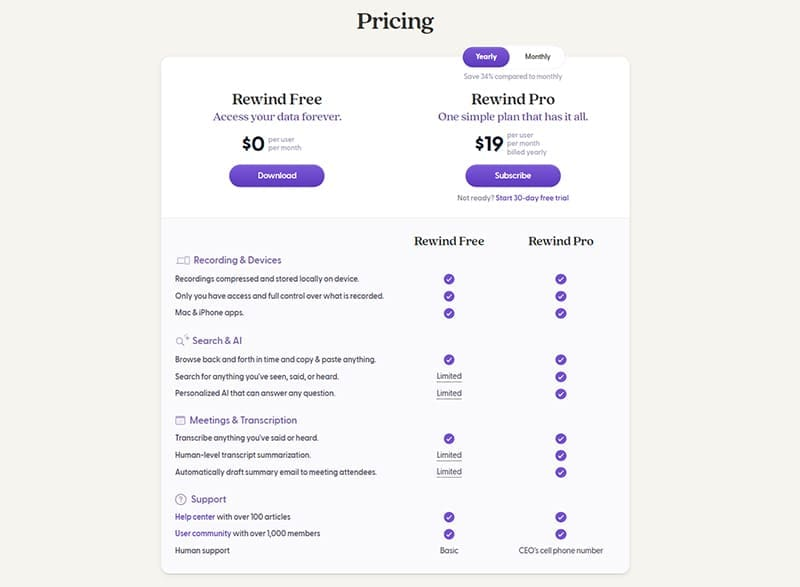This screenshot has height=587, width=800.
Task: Click the CEO's cell phone number text
Action: pos(561,551)
